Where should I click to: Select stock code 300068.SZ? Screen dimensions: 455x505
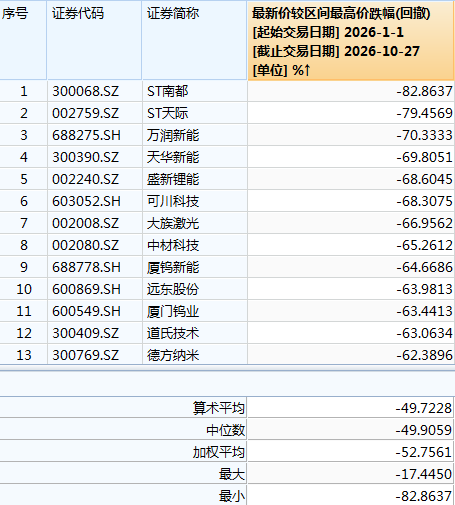[x=86, y=91]
